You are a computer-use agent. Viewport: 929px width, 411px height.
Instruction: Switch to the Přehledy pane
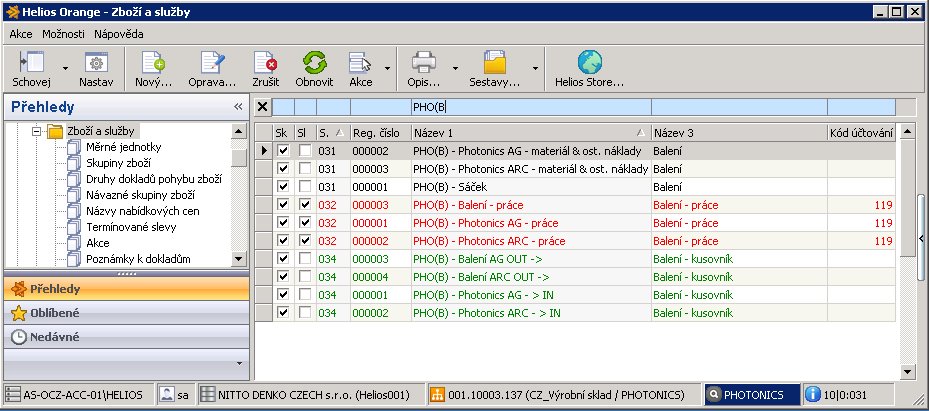tap(127, 290)
